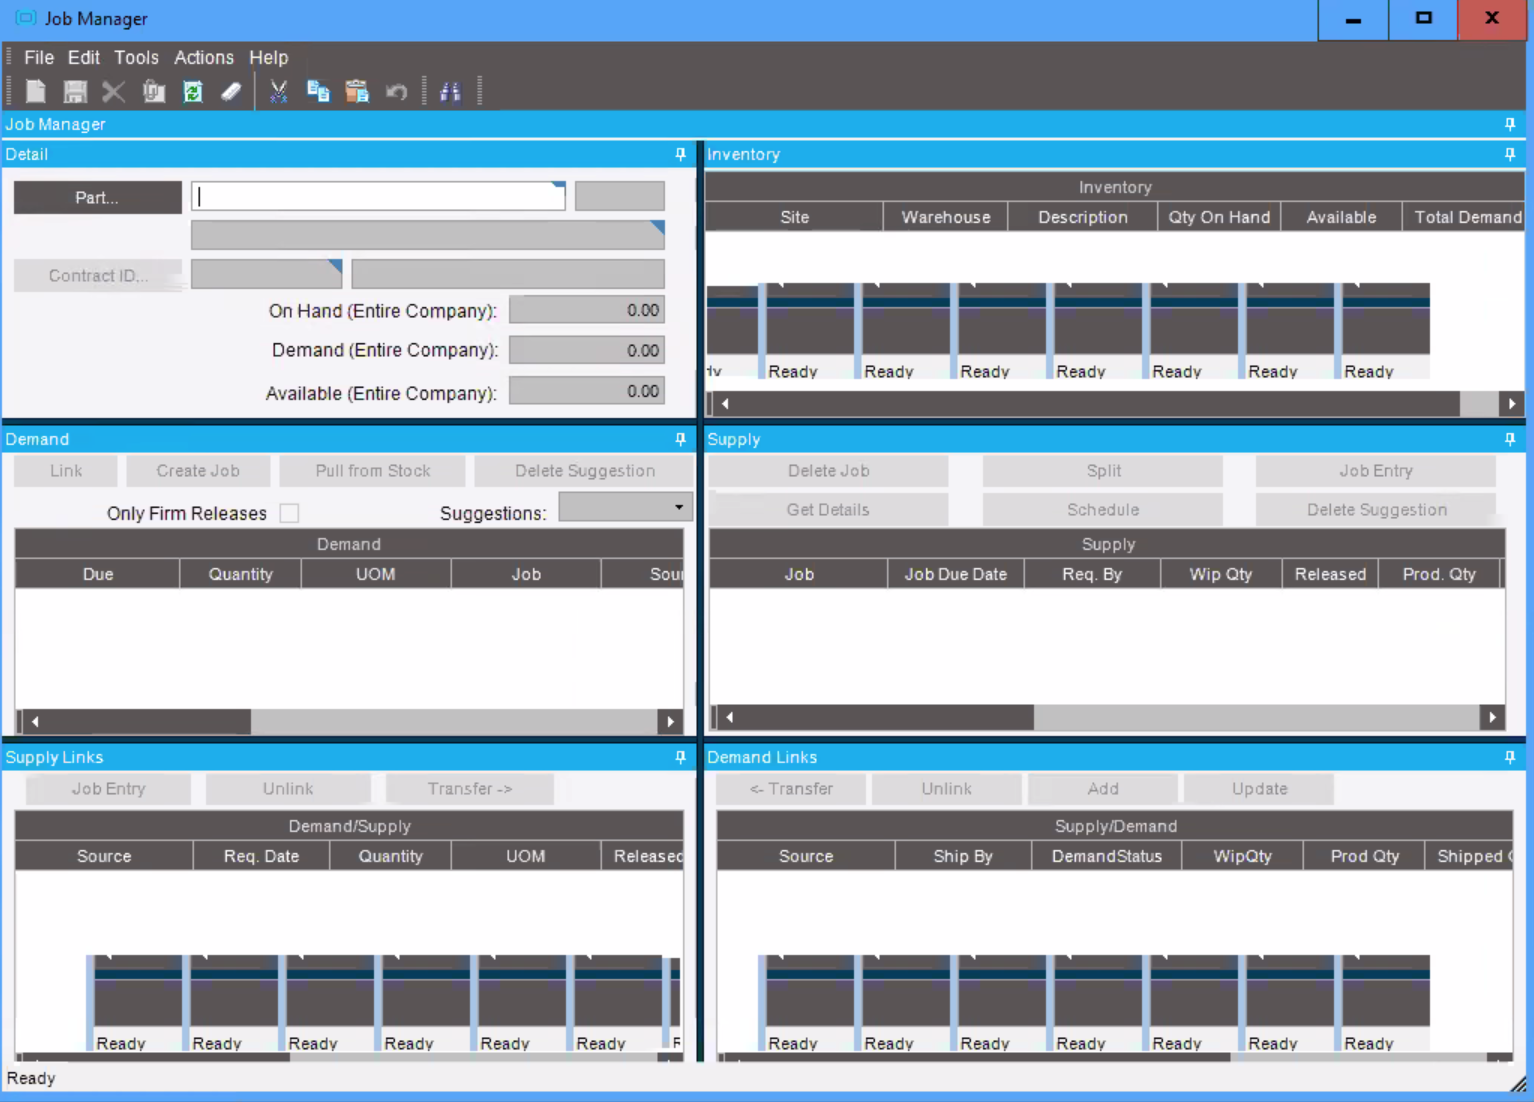Image resolution: width=1534 pixels, height=1102 pixels.
Task: Open the Suggestions dropdown
Action: 680,507
